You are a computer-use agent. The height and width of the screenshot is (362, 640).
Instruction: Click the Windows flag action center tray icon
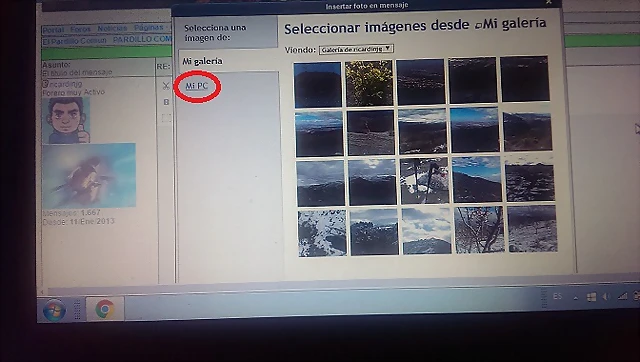(x=591, y=298)
